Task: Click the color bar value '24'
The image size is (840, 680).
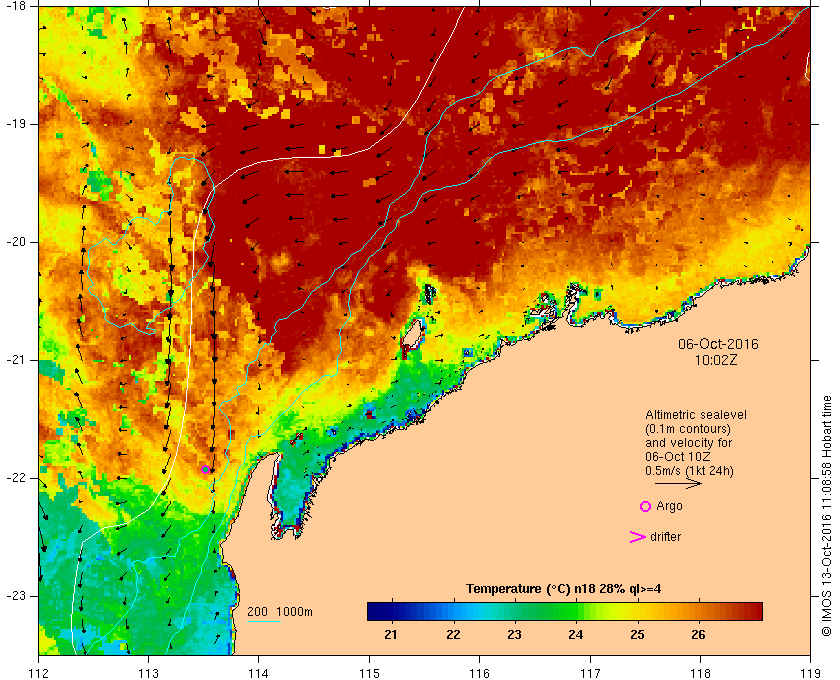Action: tap(575, 634)
